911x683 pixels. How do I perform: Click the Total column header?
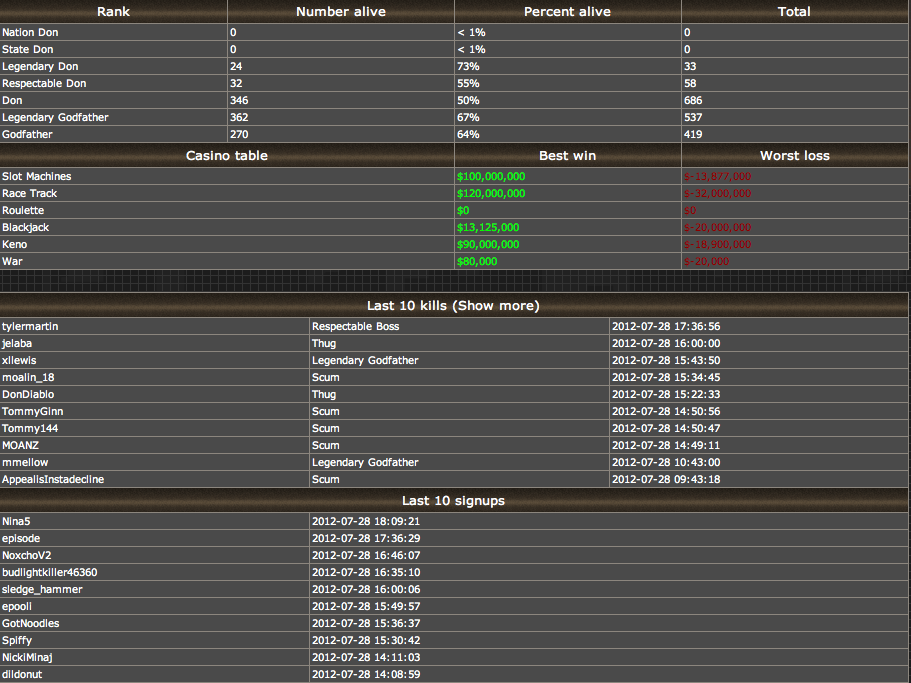[x=794, y=12]
